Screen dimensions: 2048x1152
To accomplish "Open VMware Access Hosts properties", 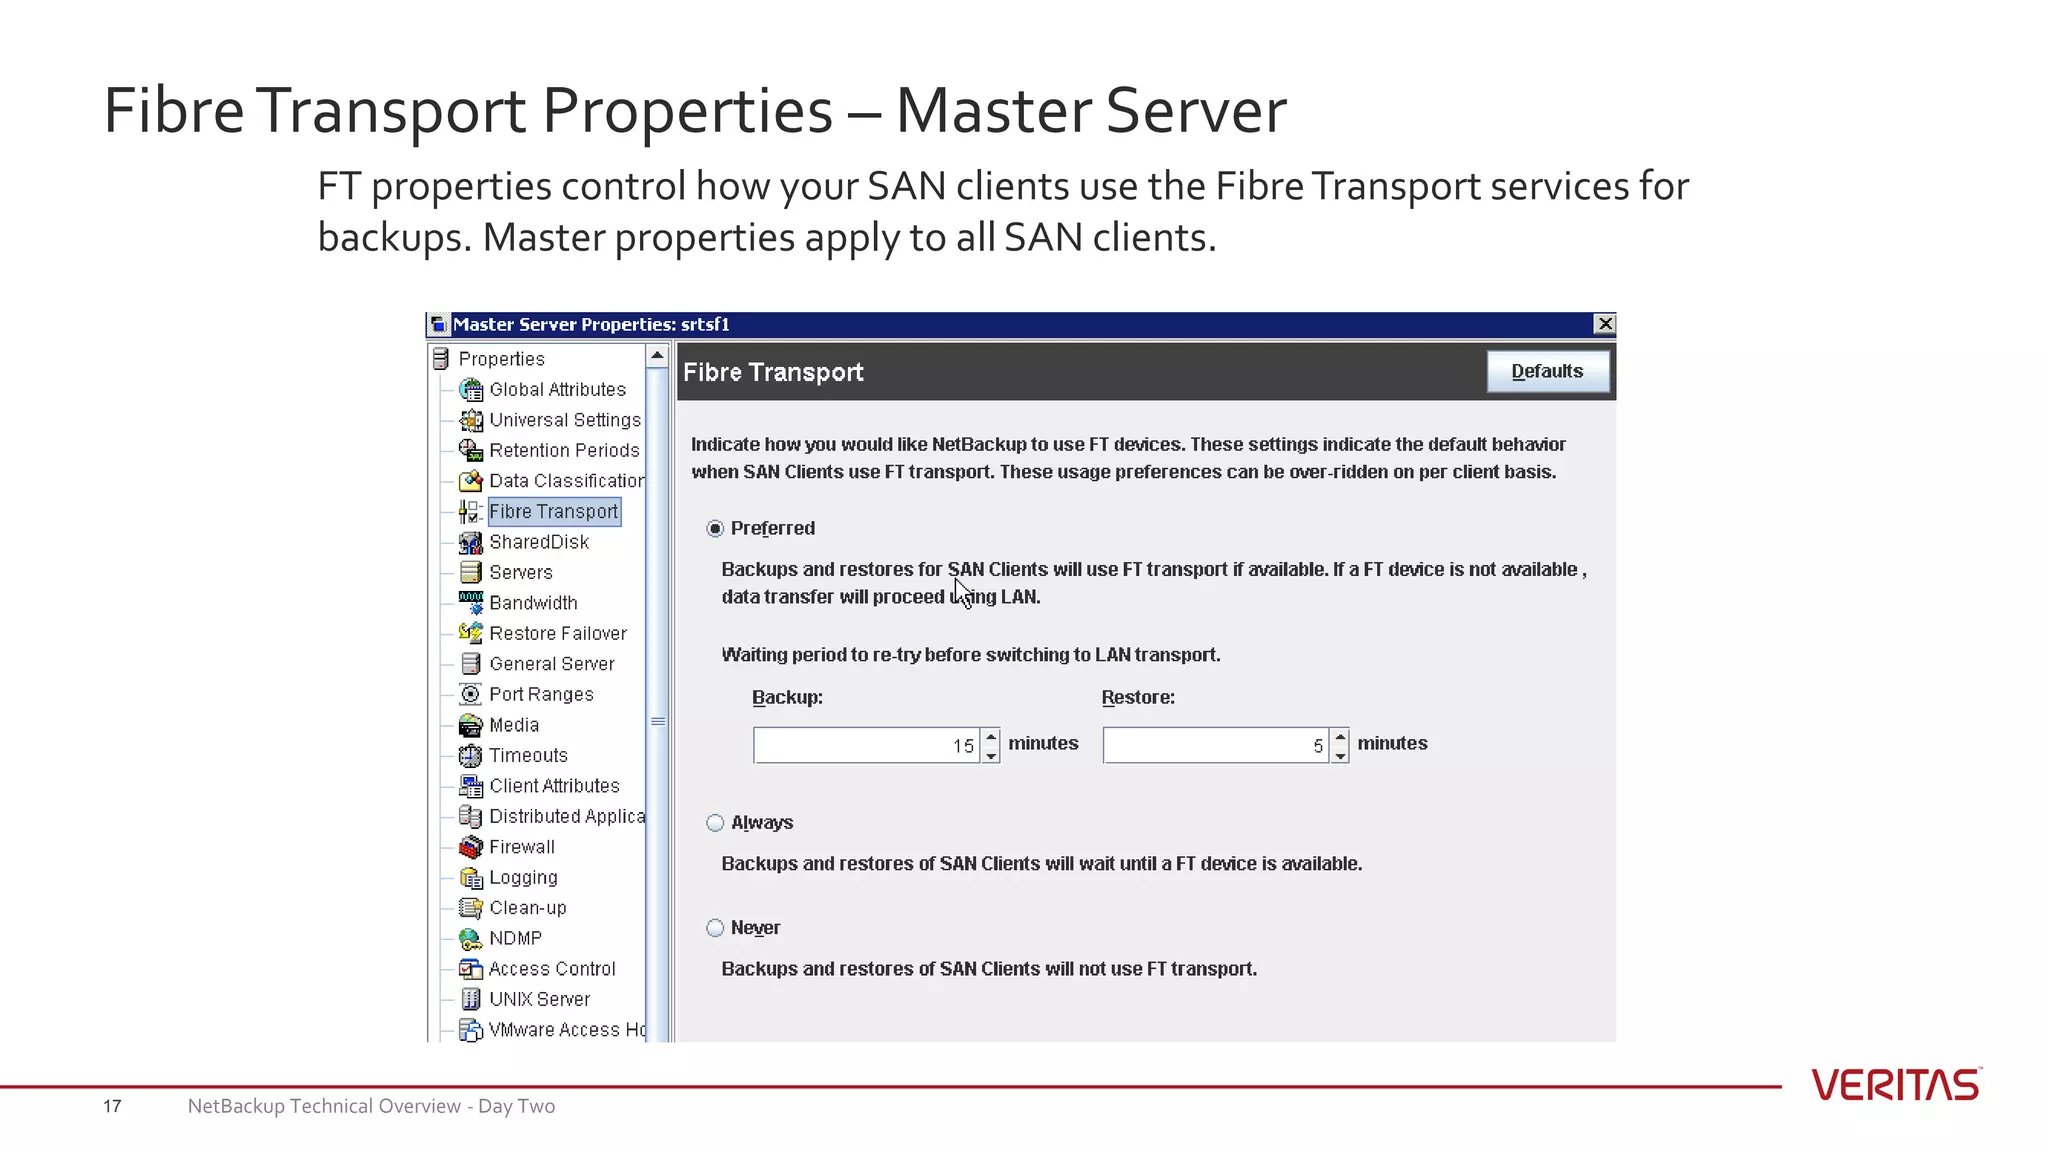I will [567, 1029].
